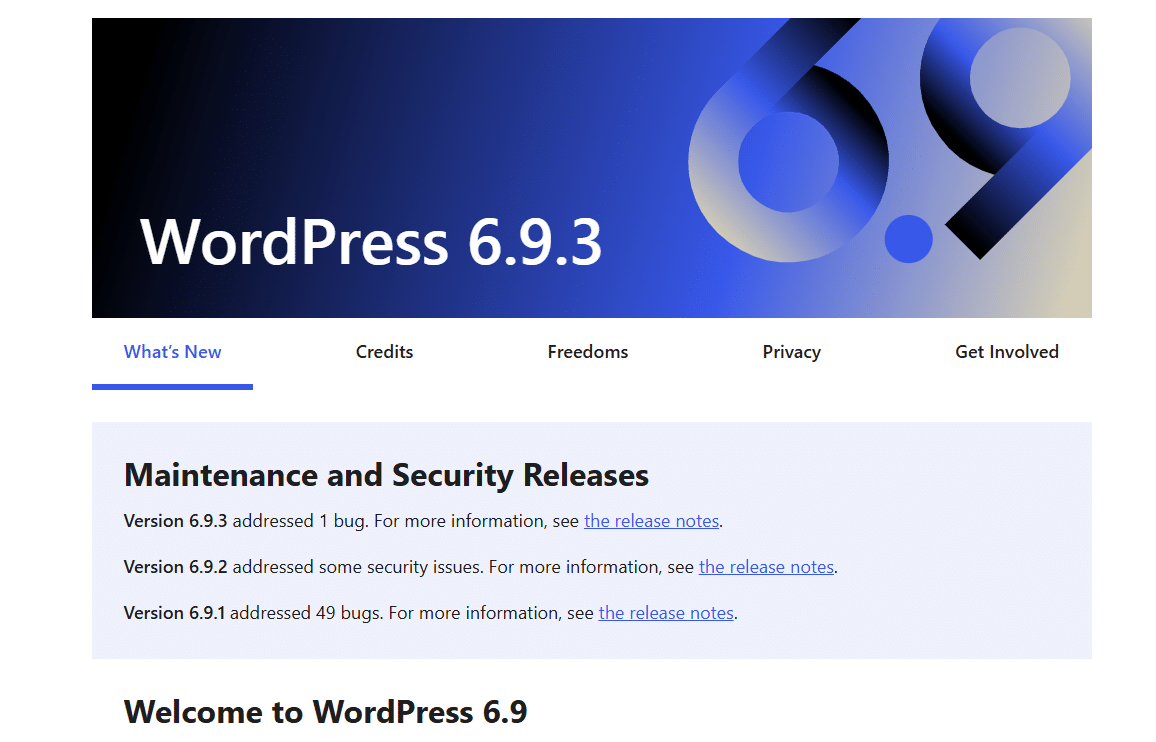Click the bold Version 6.9.3 label
The width and height of the screenshot is (1156, 742).
pyautogui.click(x=175, y=521)
